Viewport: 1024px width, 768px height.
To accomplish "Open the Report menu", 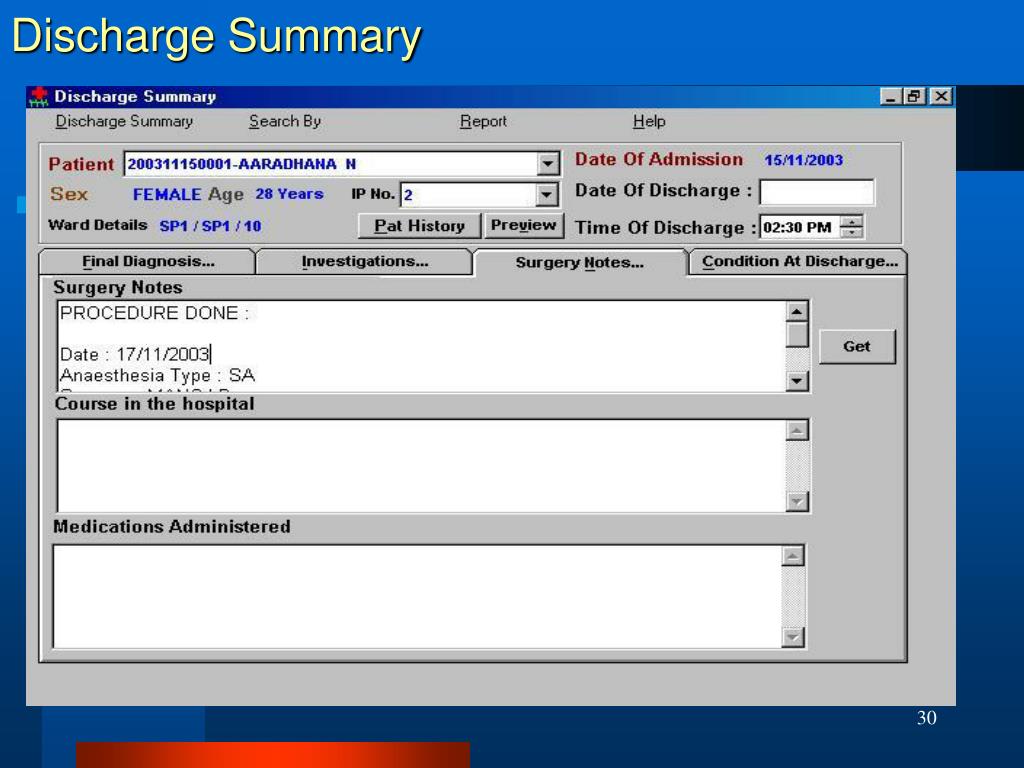I will pos(483,121).
